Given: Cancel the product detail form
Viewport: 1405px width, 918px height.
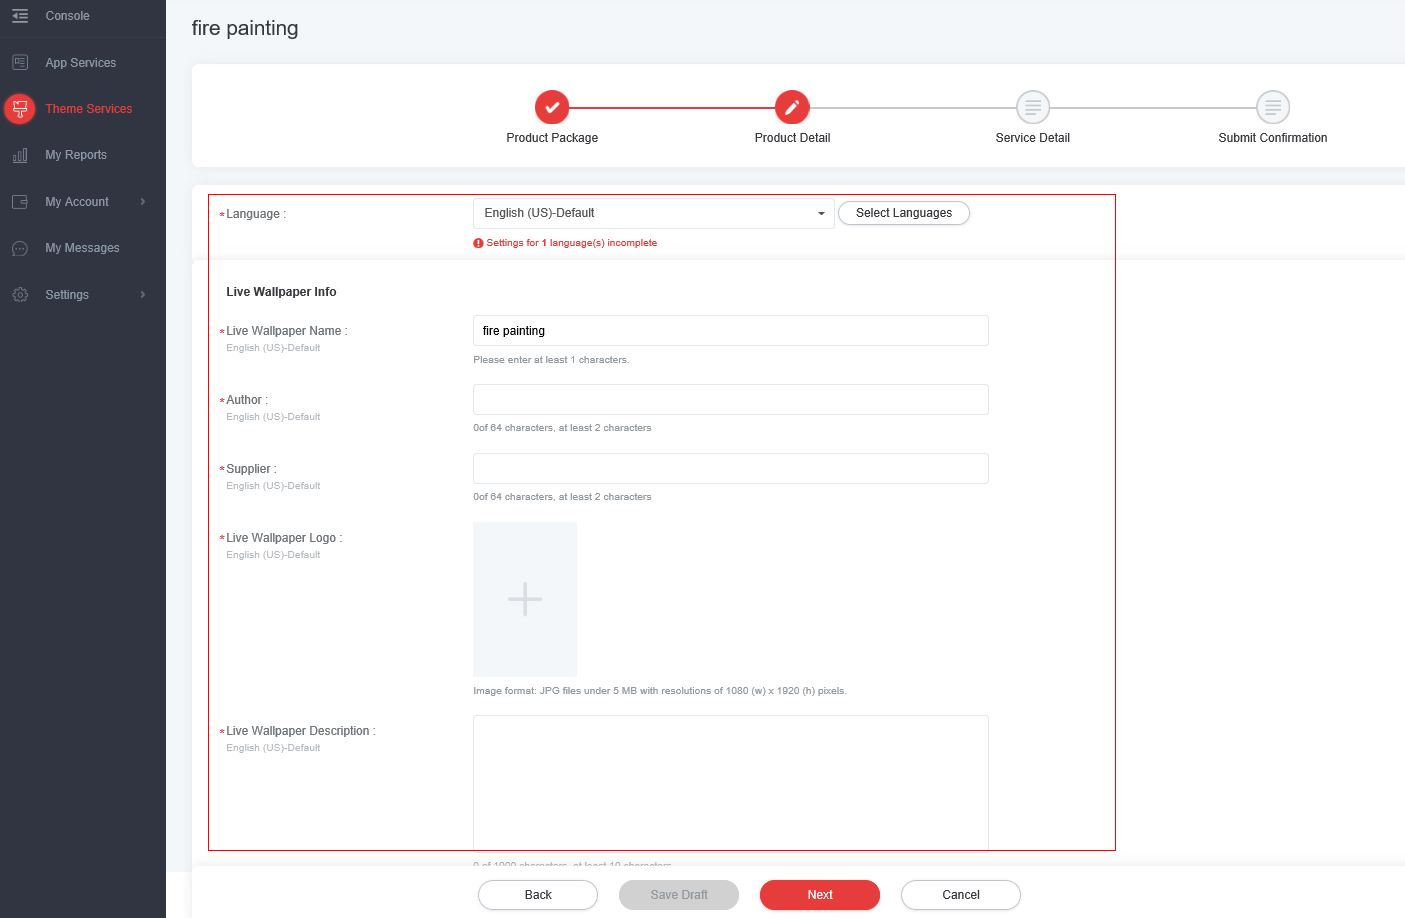Looking at the screenshot, I should tap(960, 895).
